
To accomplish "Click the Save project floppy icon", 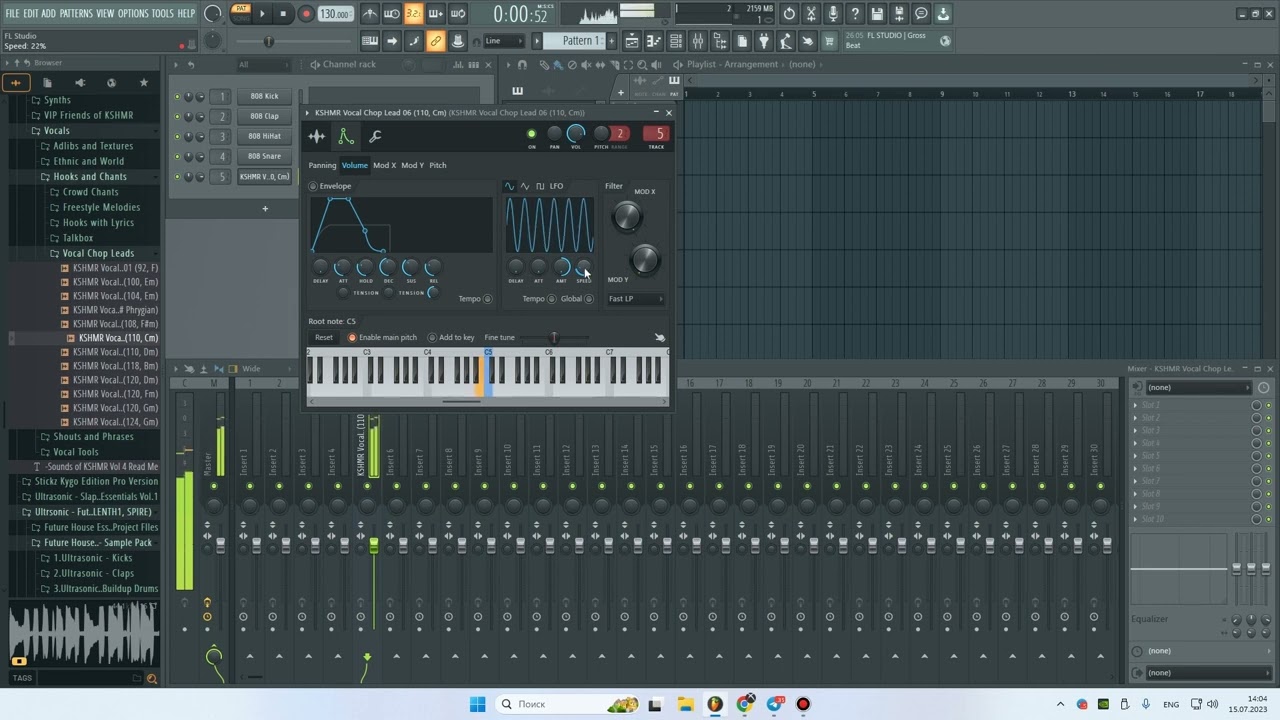I will [877, 14].
